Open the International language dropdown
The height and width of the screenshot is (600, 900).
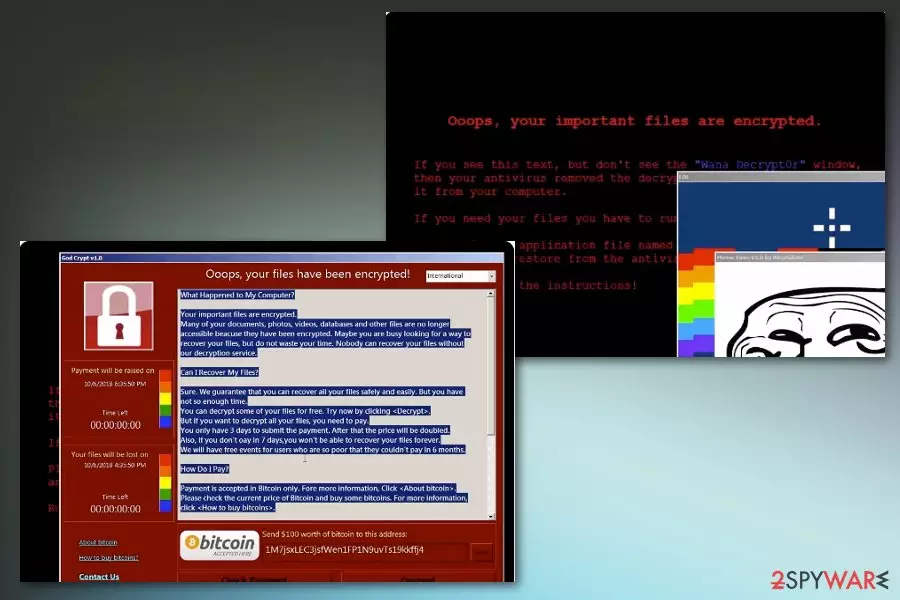pyautogui.click(x=460, y=276)
